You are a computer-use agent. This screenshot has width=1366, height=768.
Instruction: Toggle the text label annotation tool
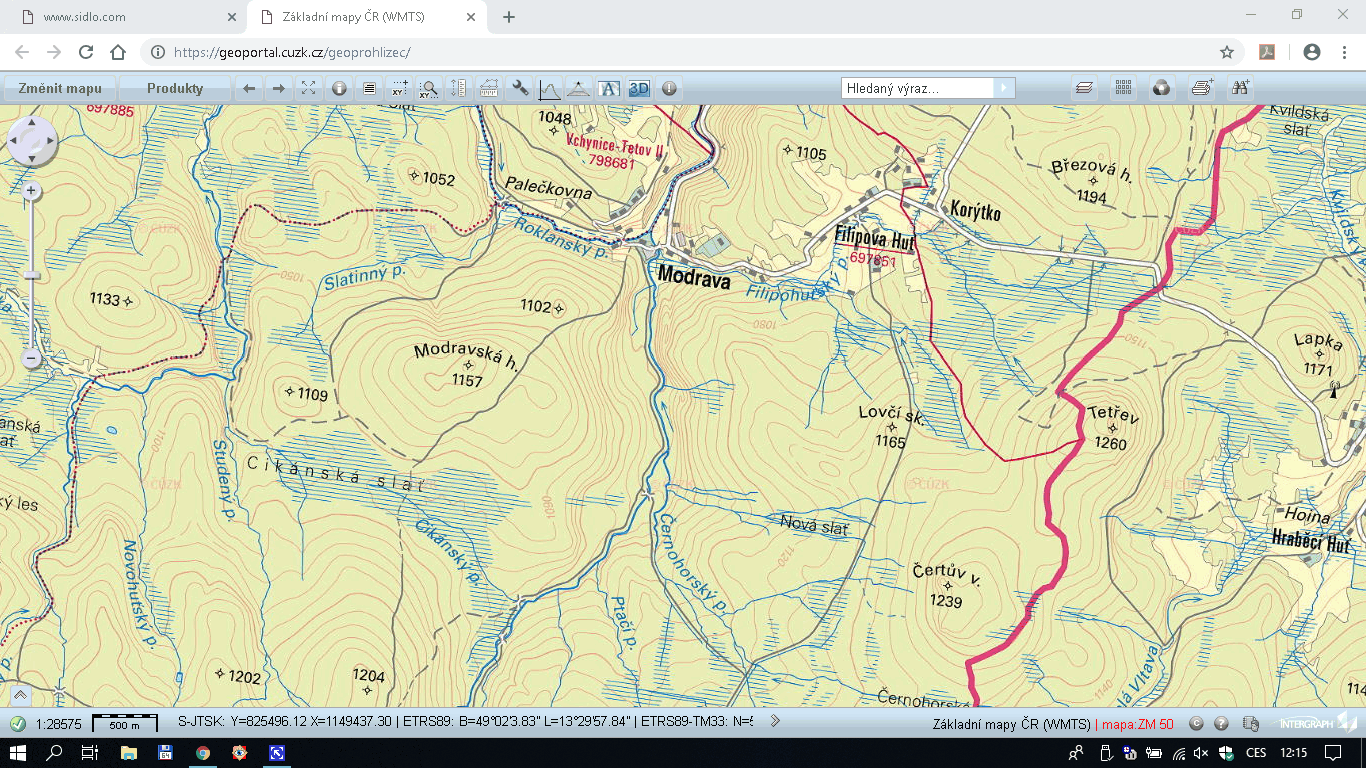609,88
